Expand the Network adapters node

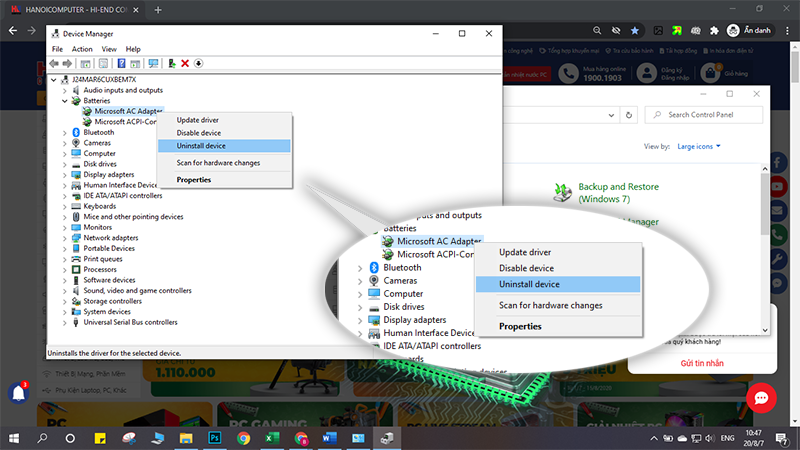click(65, 238)
